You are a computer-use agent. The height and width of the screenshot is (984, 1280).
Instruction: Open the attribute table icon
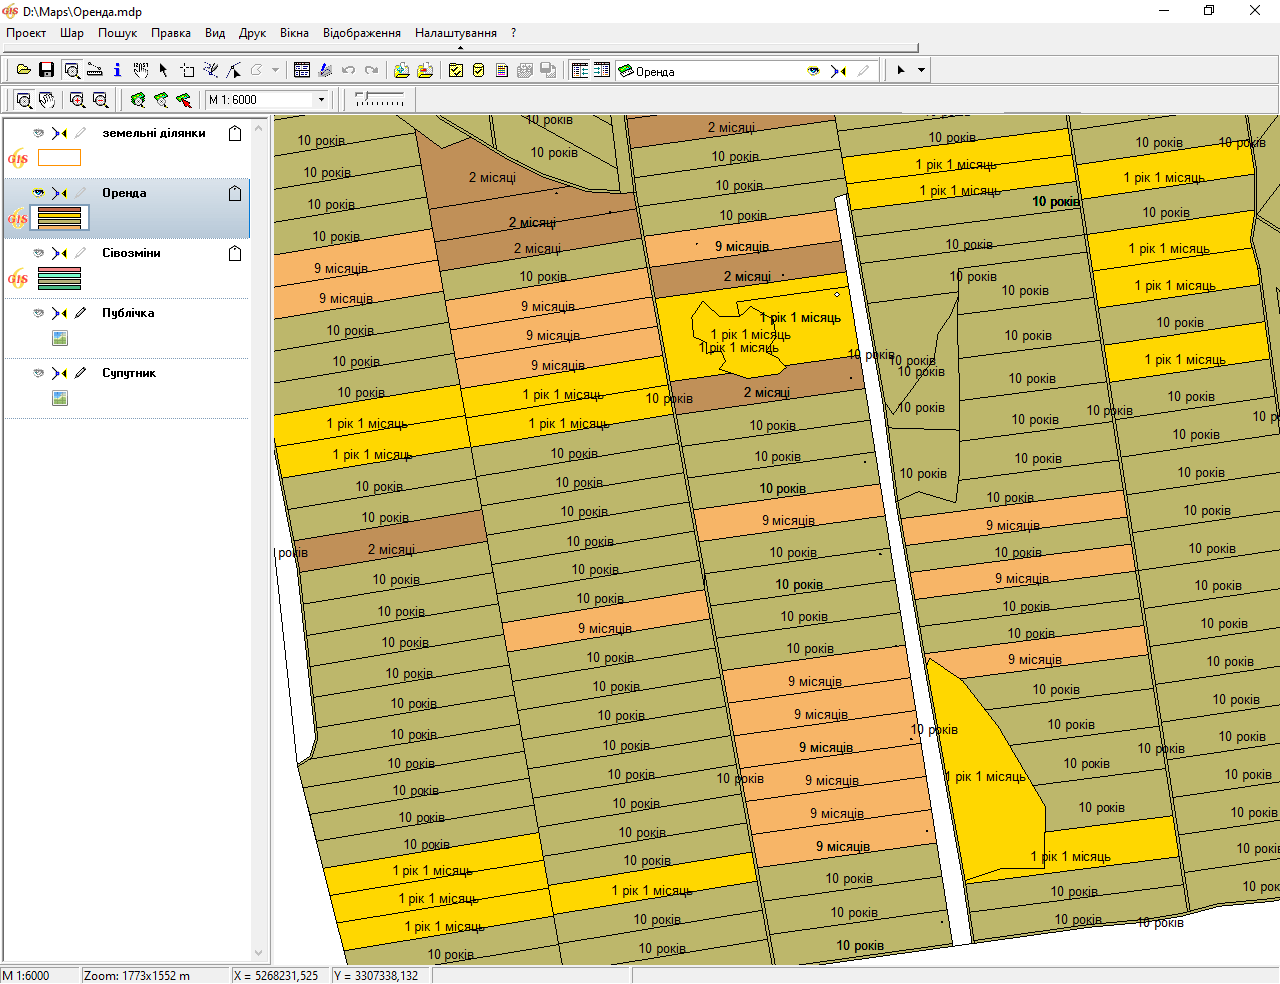(302, 70)
